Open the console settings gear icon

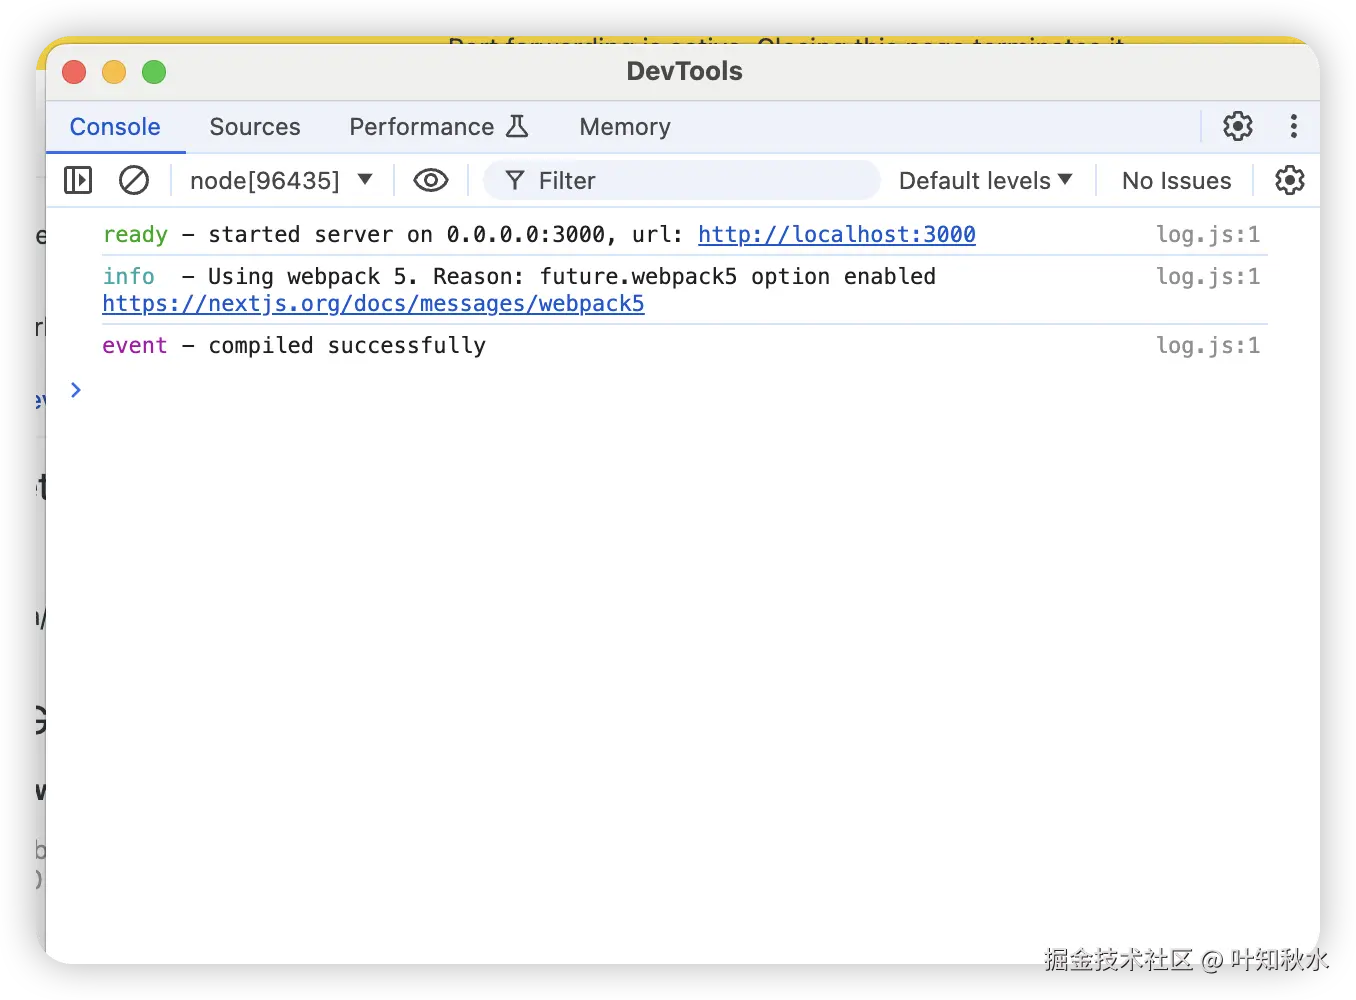click(x=1290, y=180)
